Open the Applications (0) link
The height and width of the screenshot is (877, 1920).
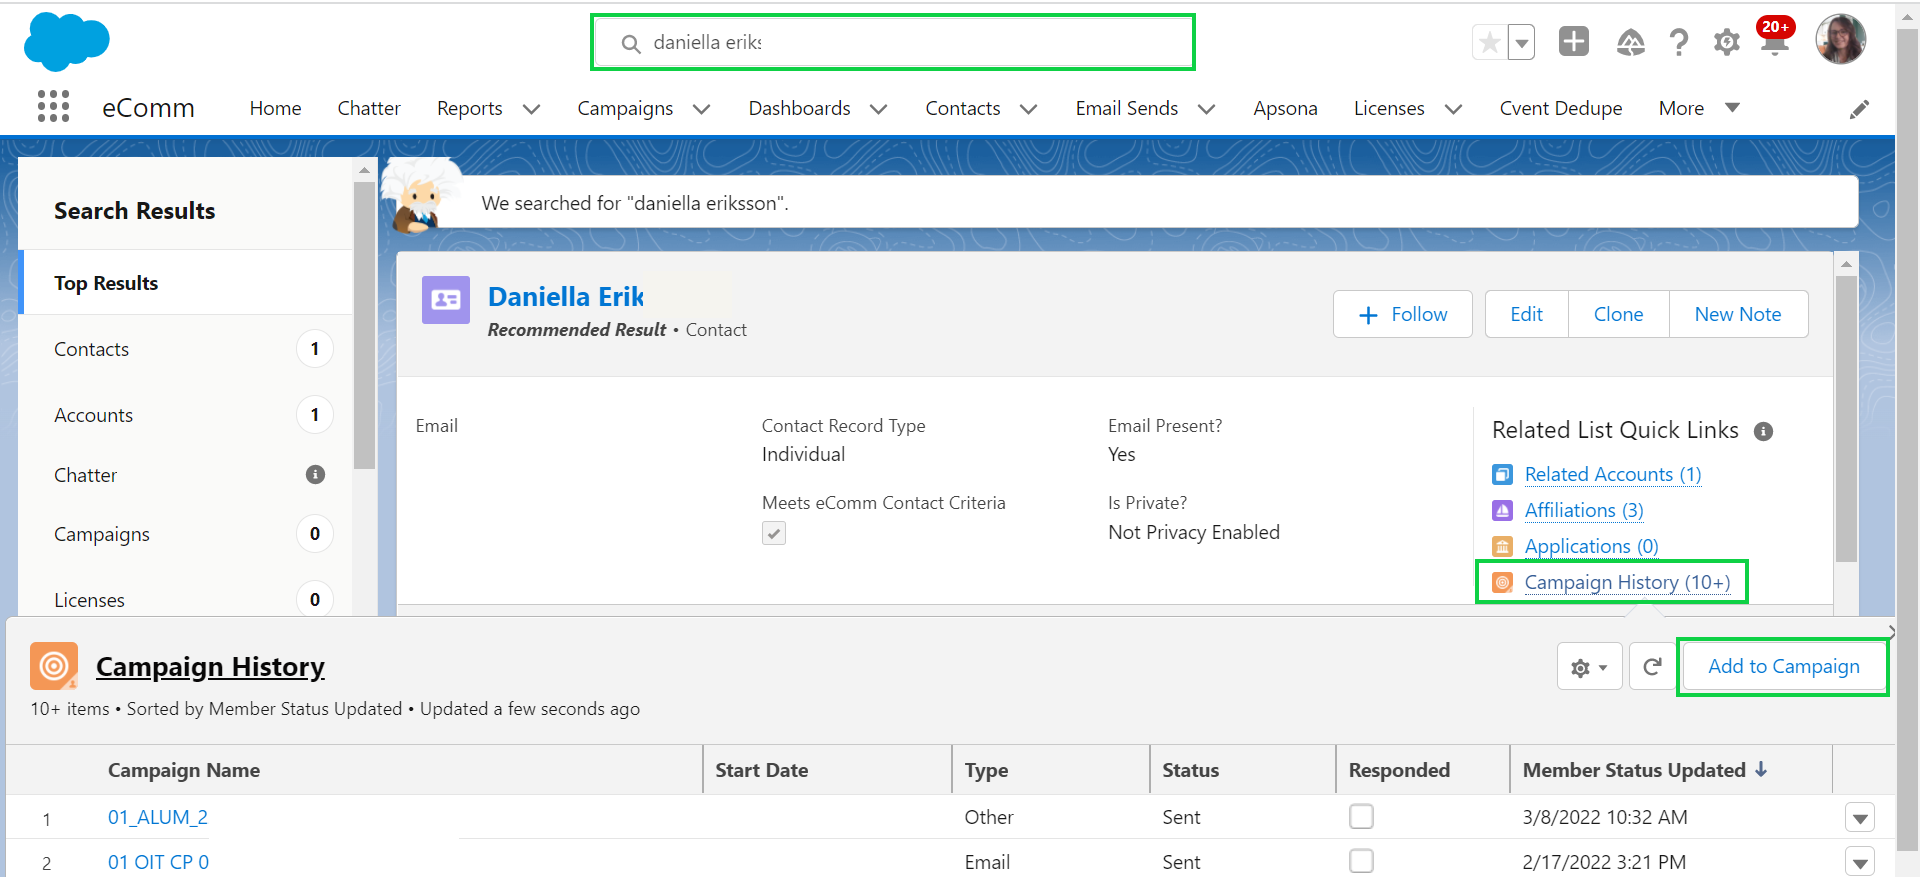(x=1591, y=546)
